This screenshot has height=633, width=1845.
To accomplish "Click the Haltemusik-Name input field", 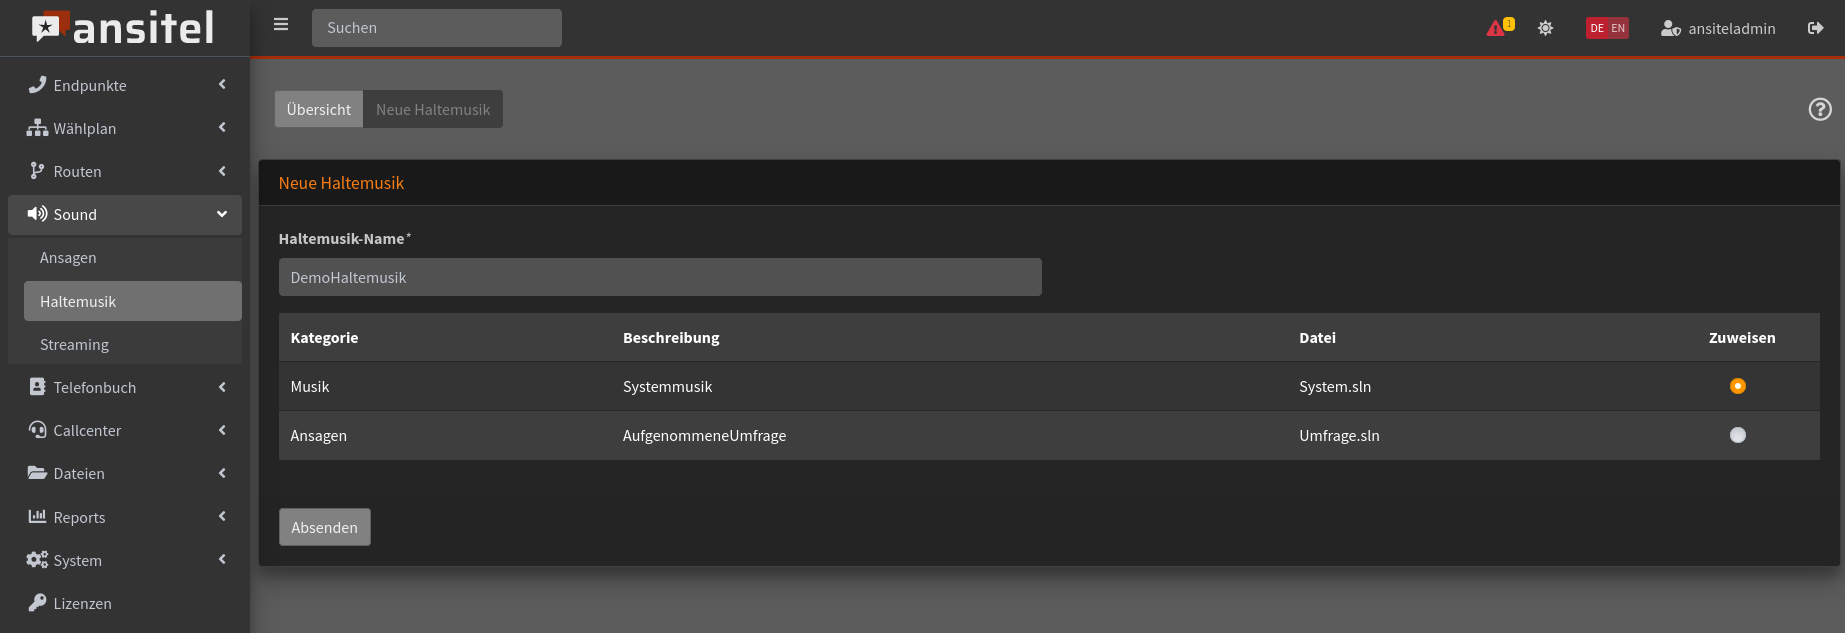I will pyautogui.click(x=660, y=277).
